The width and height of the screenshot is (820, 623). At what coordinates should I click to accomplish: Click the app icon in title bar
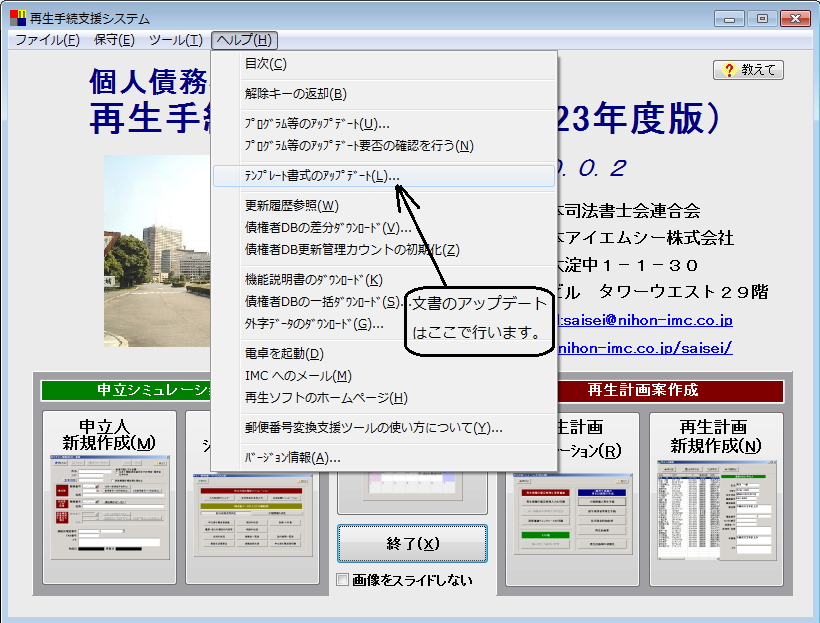(x=16, y=18)
